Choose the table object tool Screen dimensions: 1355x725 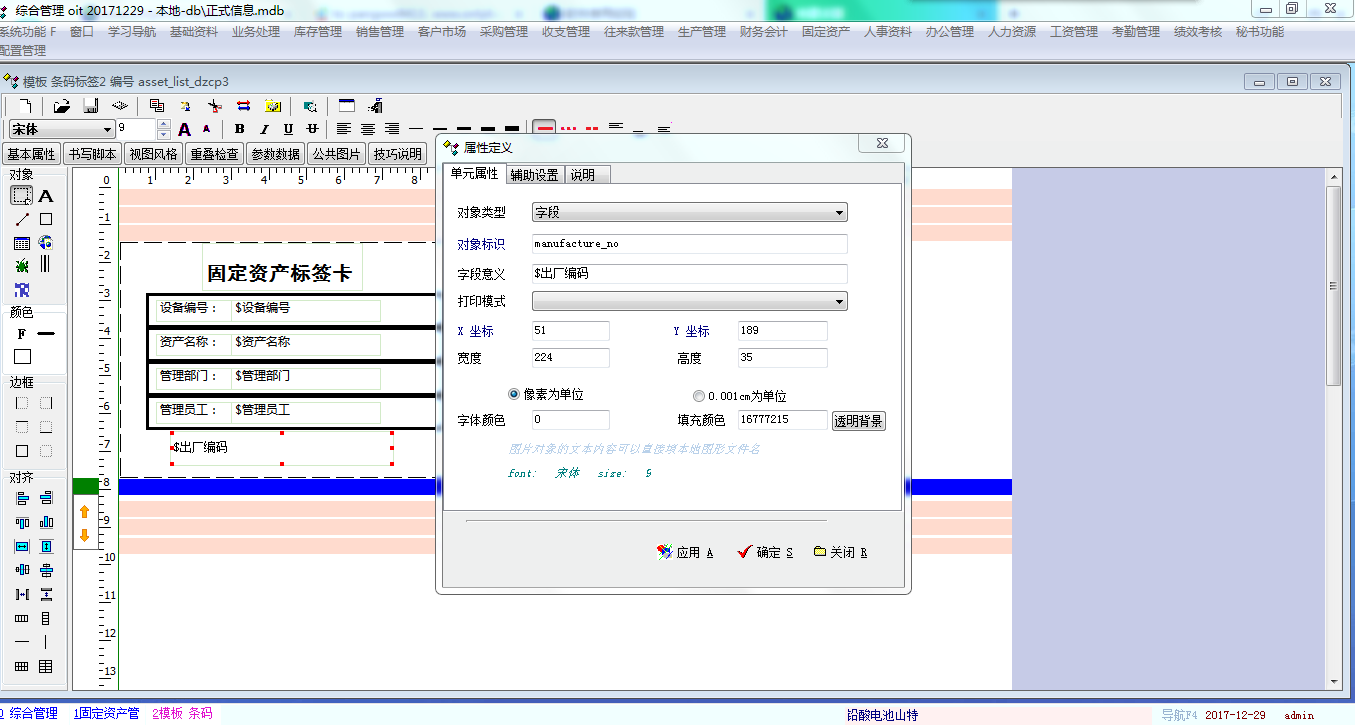point(22,243)
